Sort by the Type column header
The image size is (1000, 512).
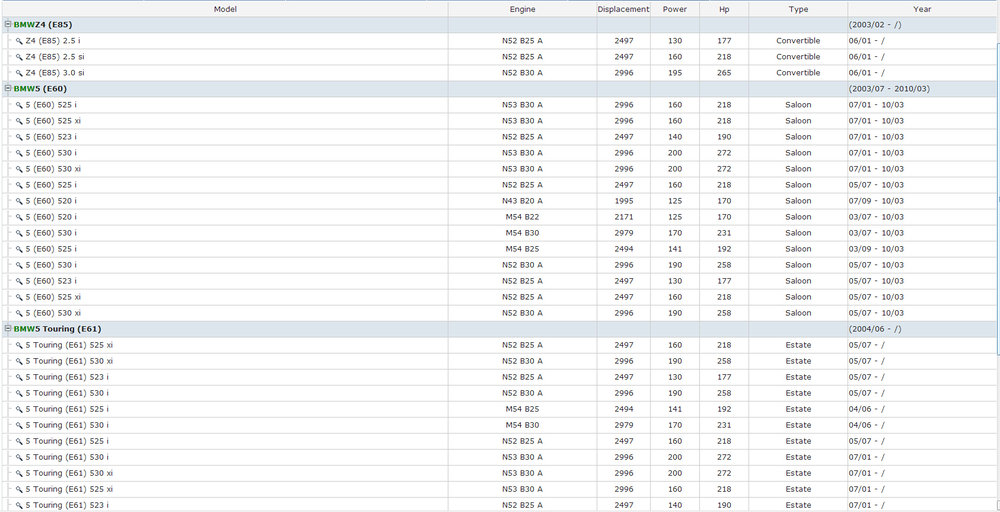[798, 9]
